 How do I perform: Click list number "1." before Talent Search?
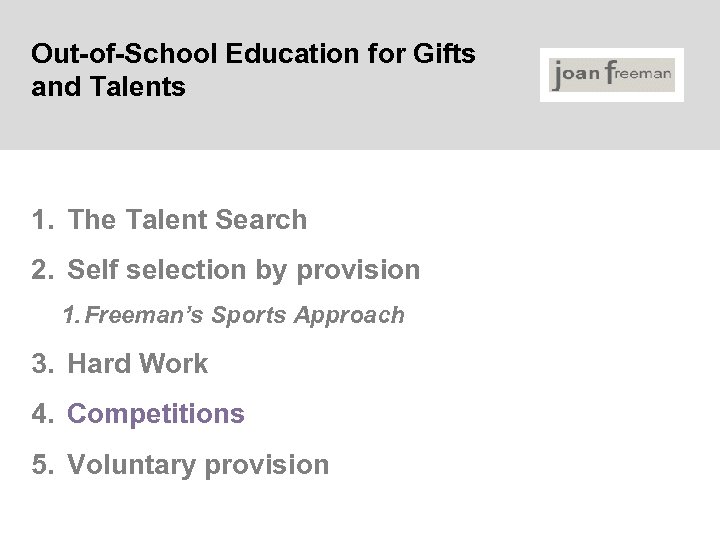coord(42,220)
